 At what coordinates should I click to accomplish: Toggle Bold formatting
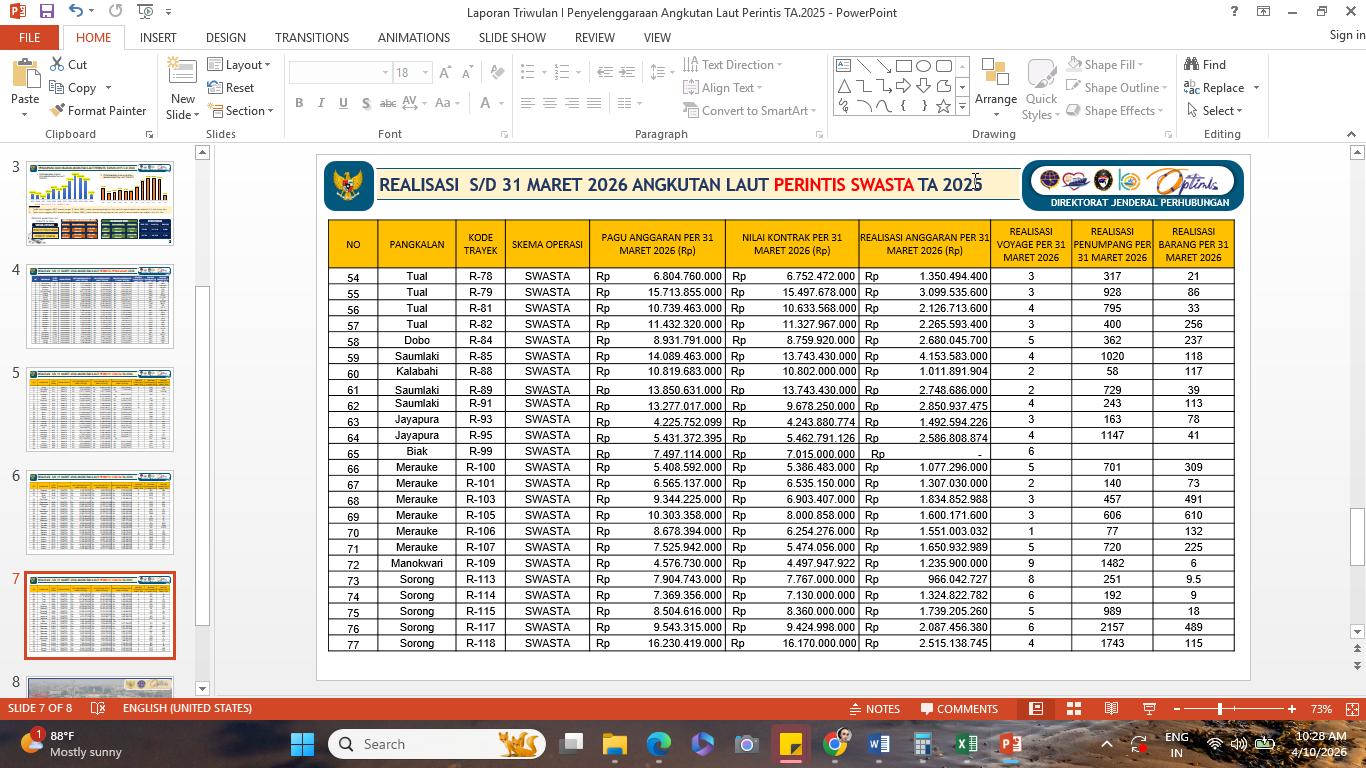pos(299,103)
